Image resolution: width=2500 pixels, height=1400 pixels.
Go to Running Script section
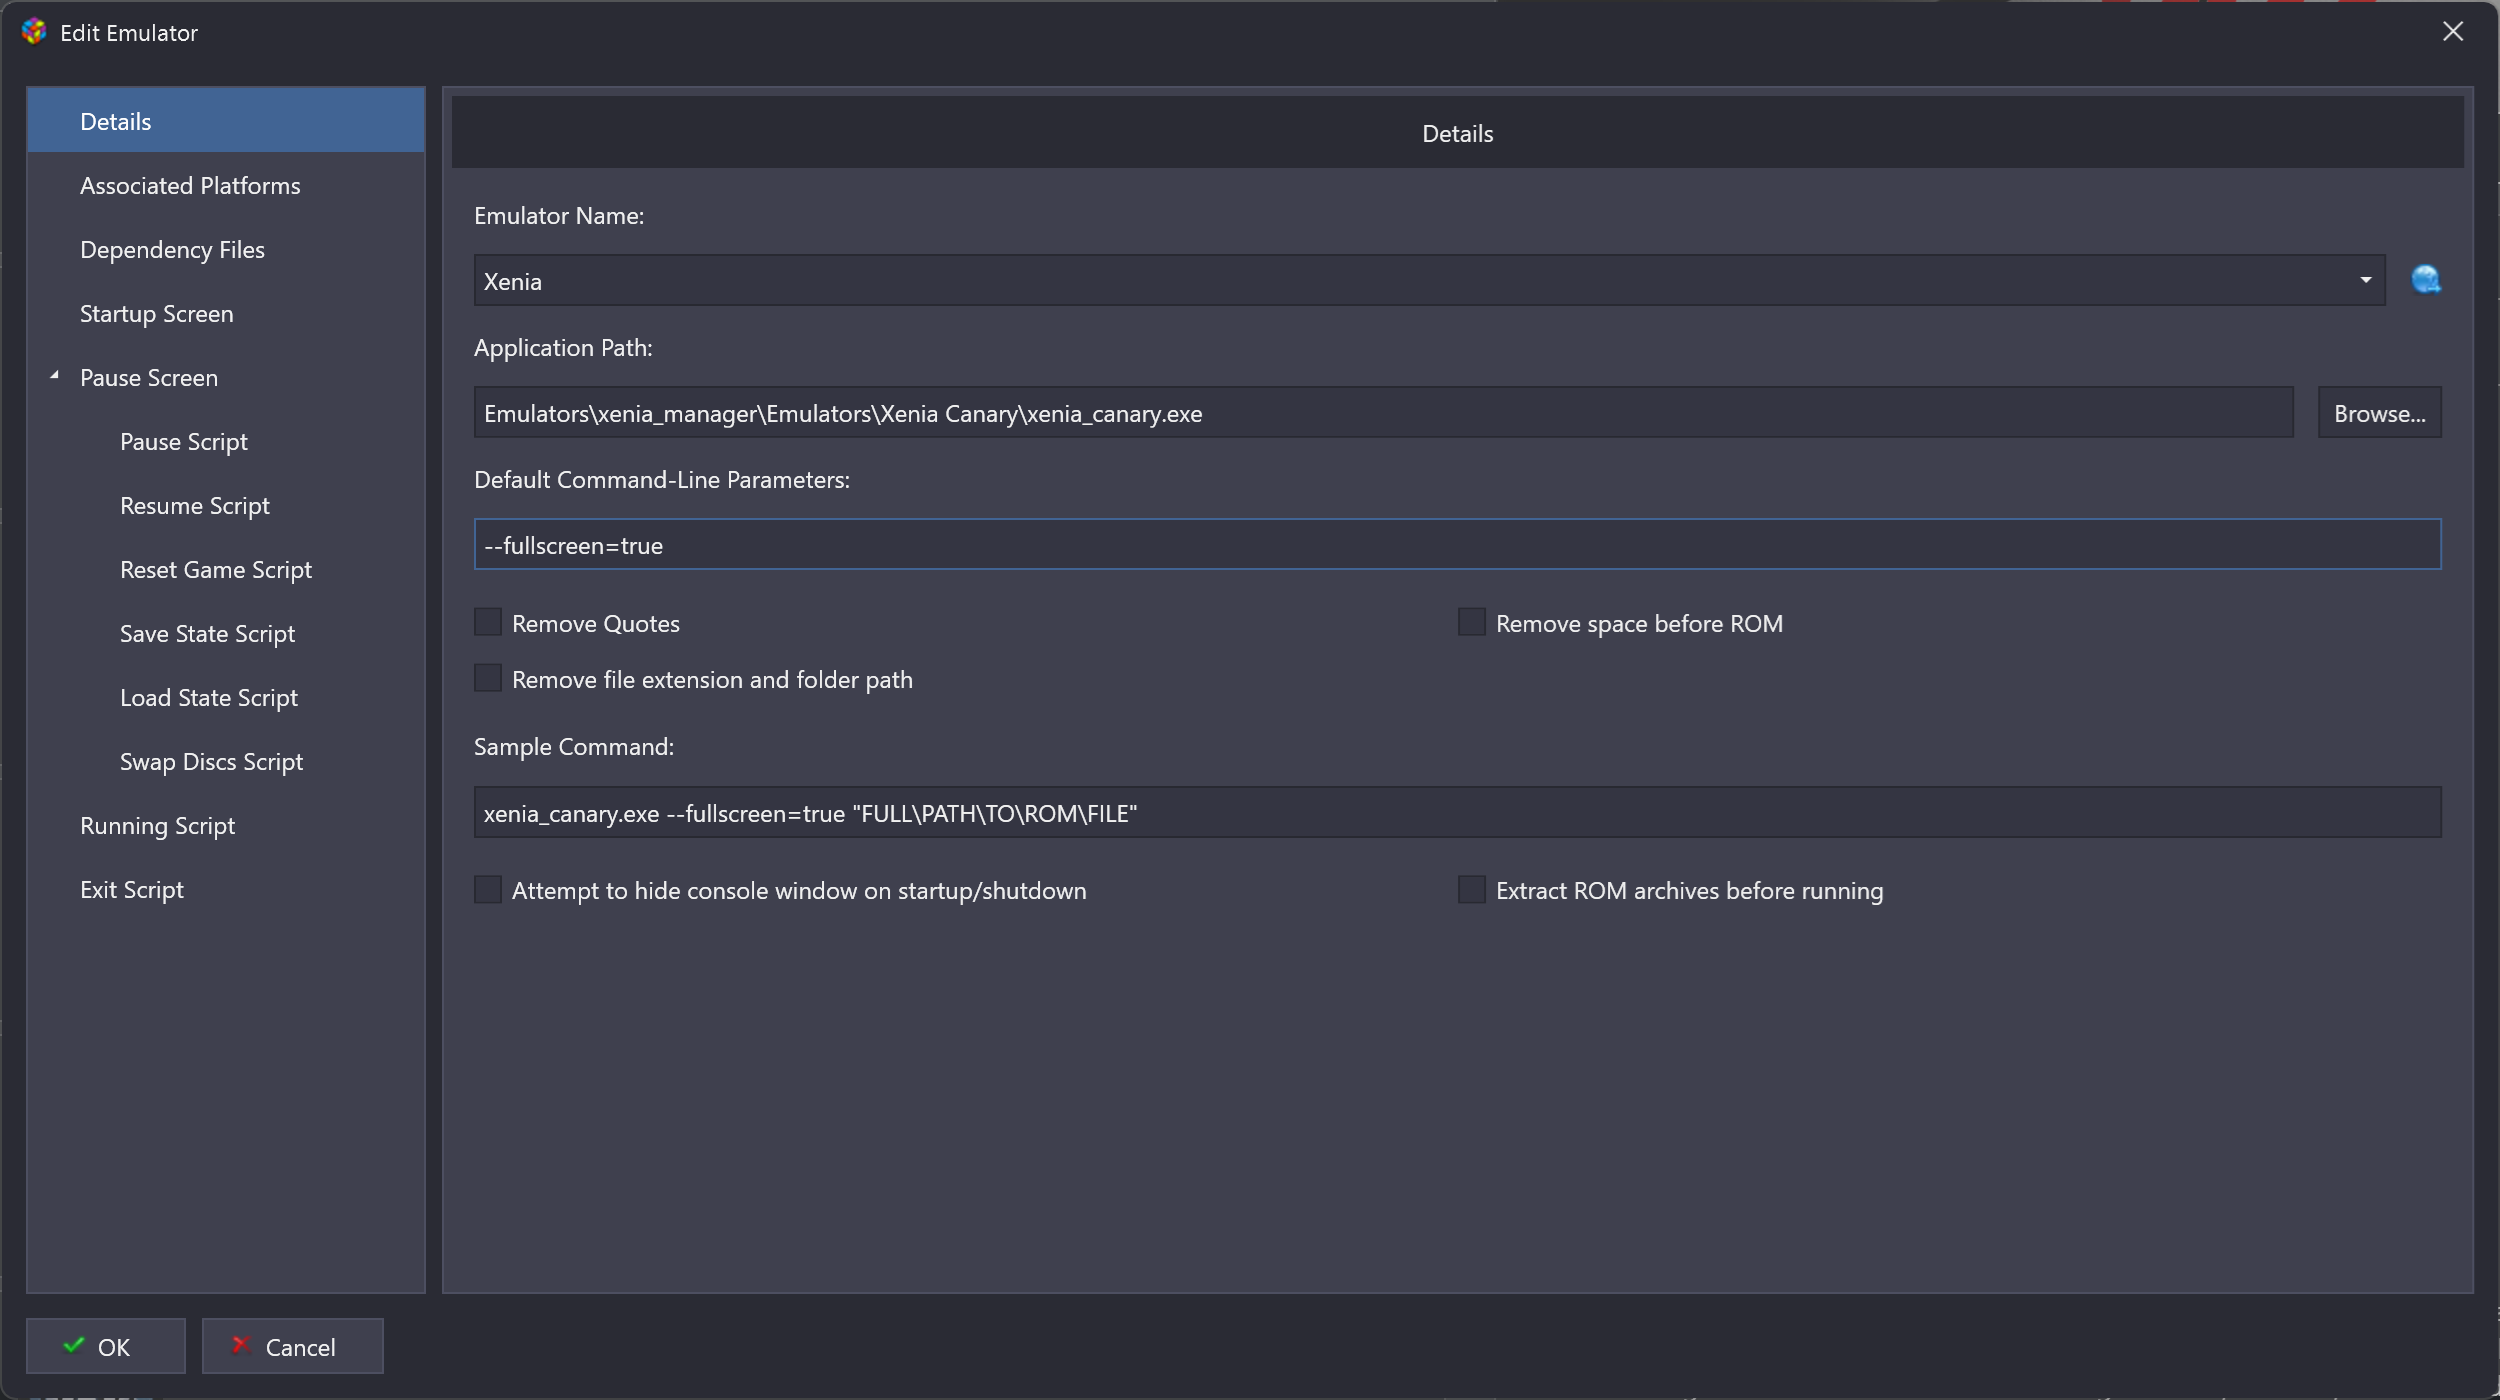[x=226, y=825]
